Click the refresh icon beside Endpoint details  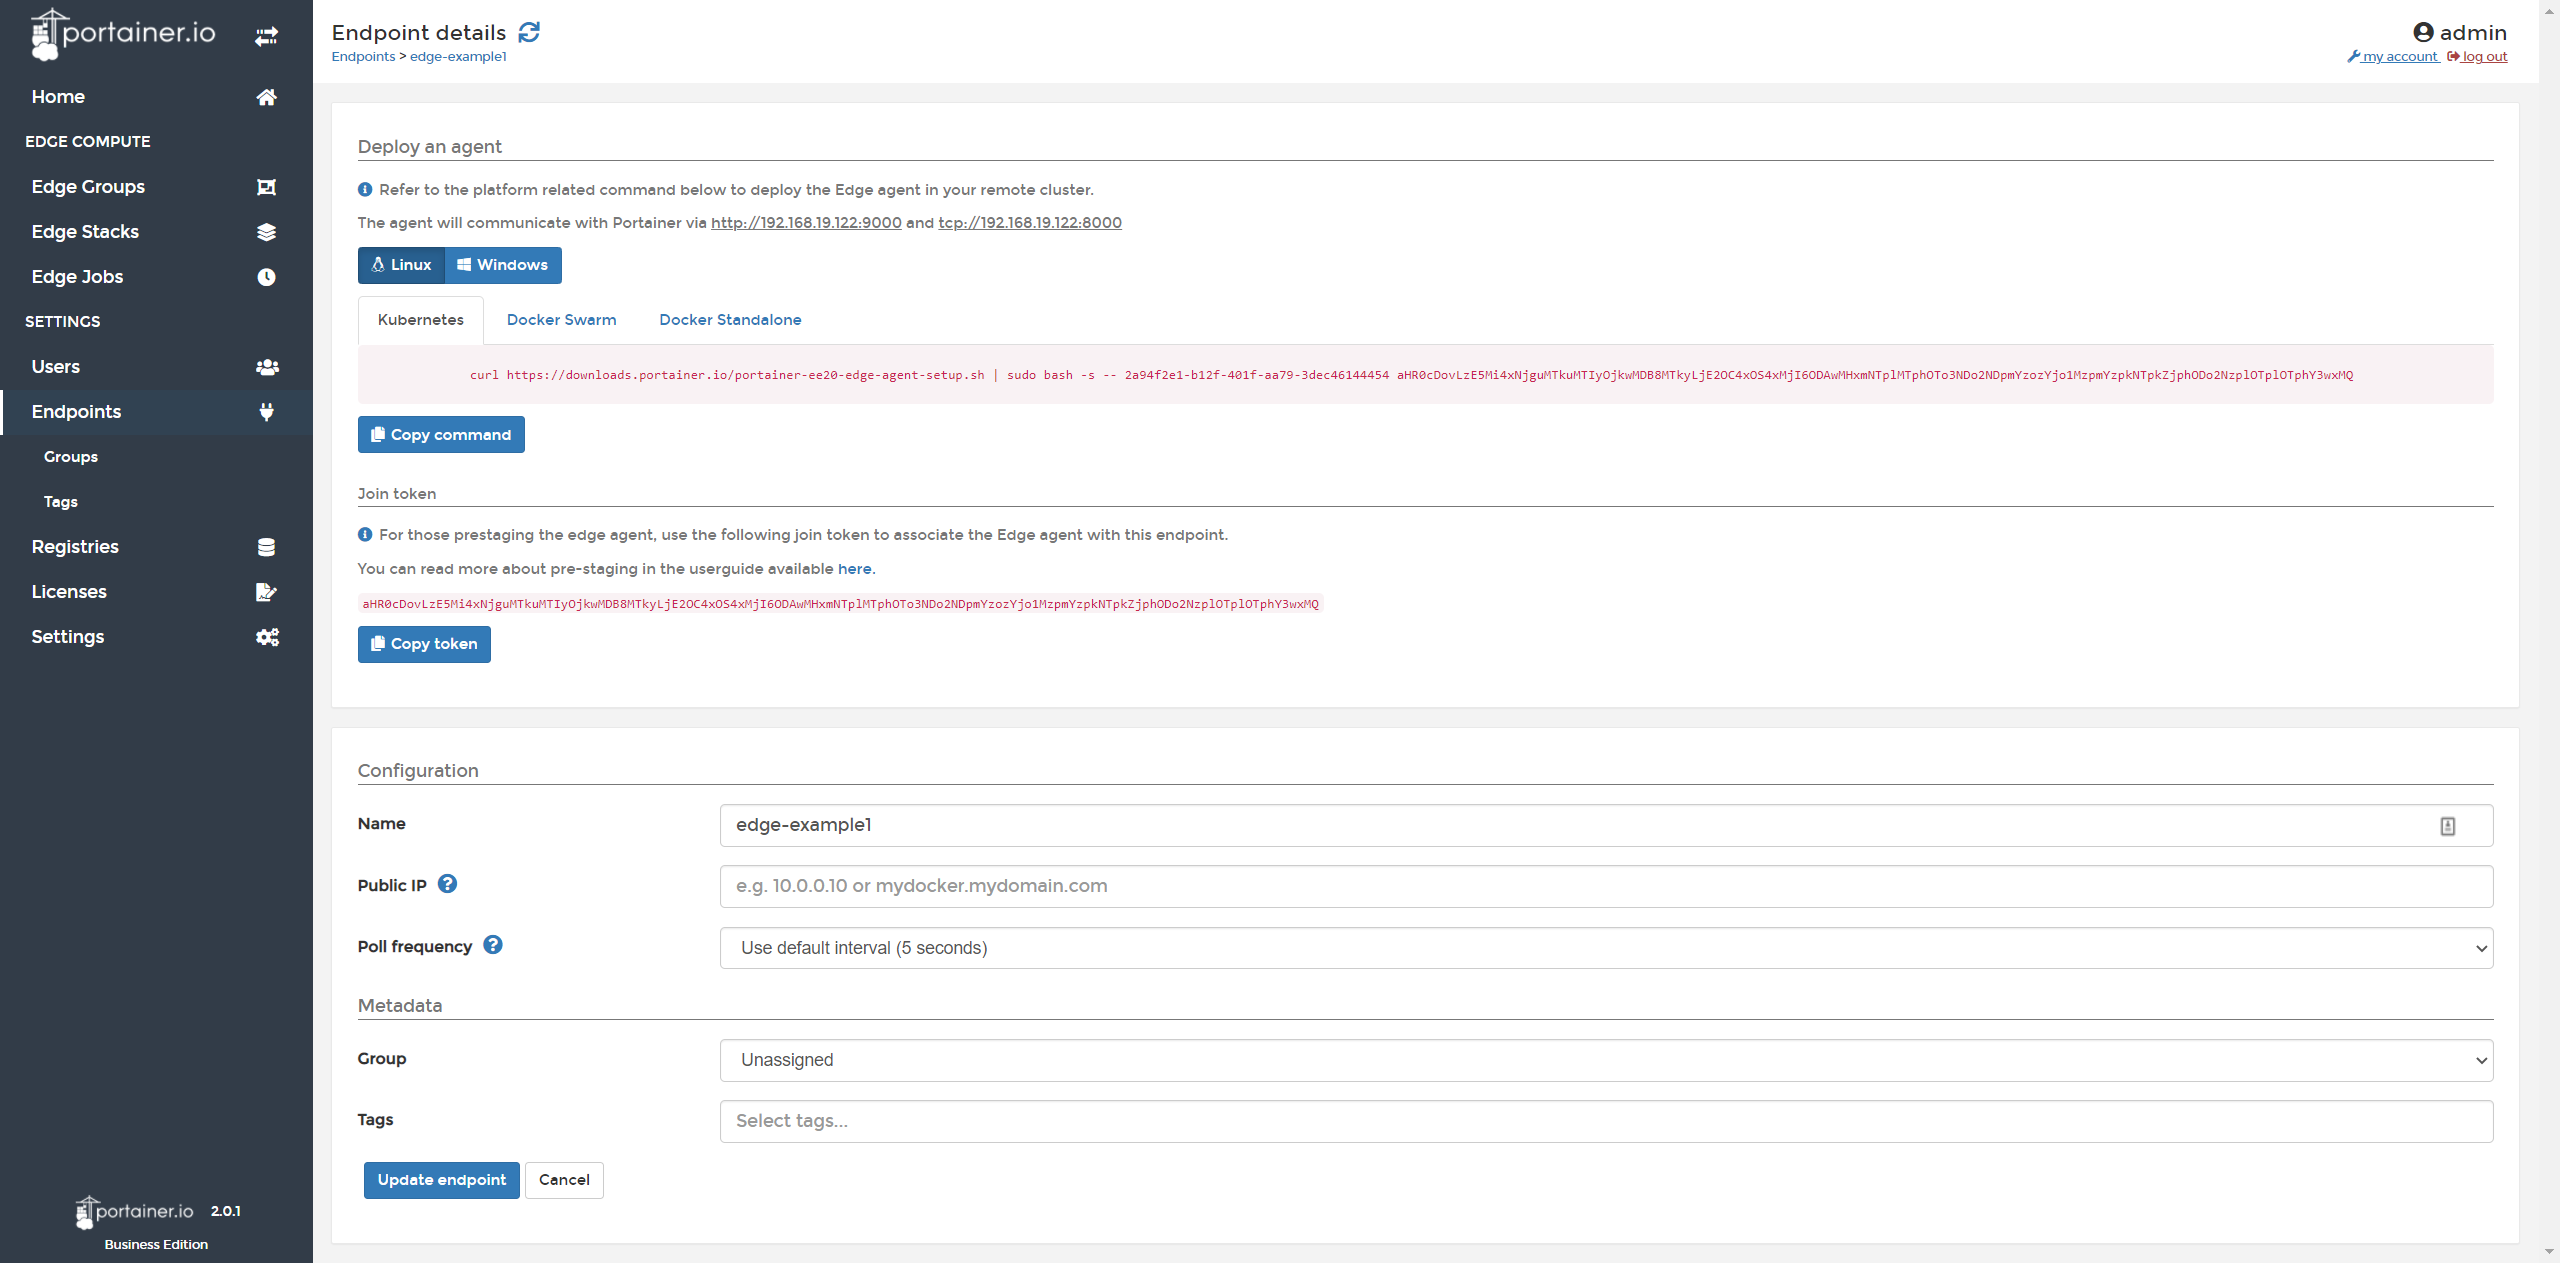[529, 33]
